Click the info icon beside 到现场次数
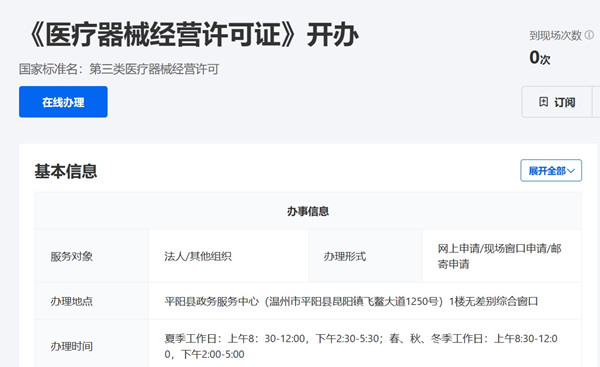The height and width of the screenshot is (367, 600). coord(590,35)
